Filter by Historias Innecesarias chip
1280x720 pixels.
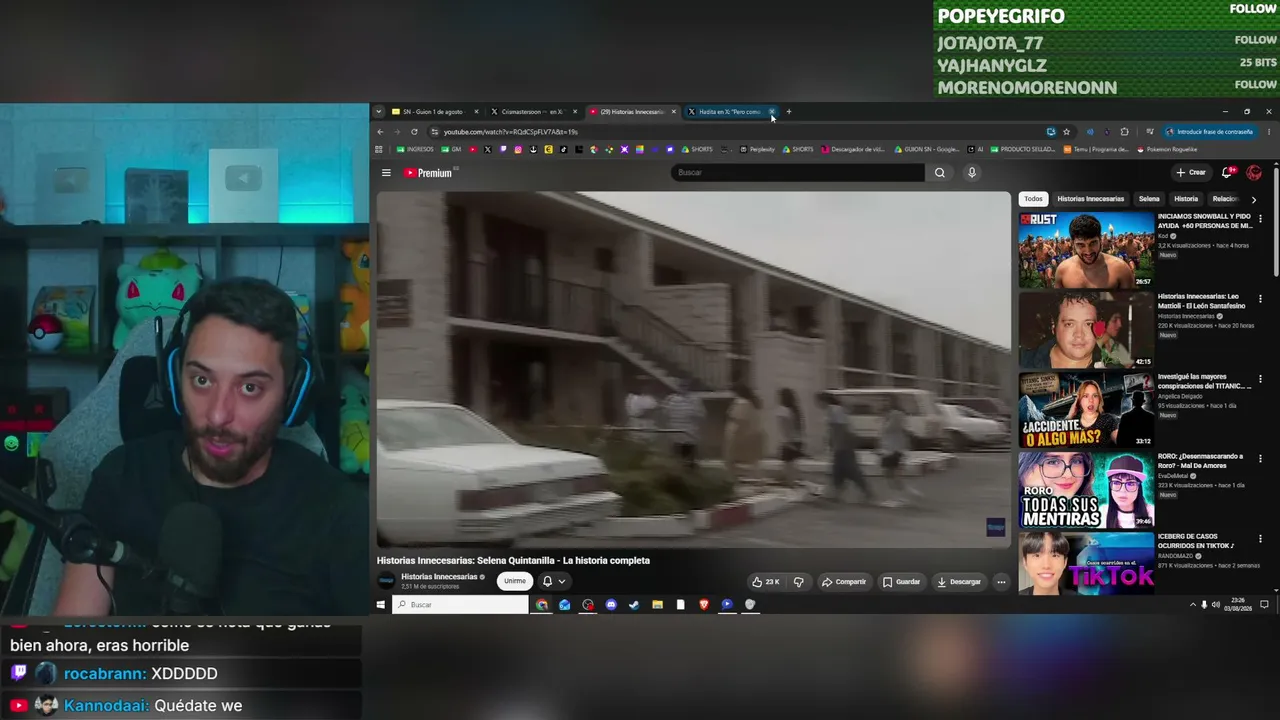(x=1091, y=199)
